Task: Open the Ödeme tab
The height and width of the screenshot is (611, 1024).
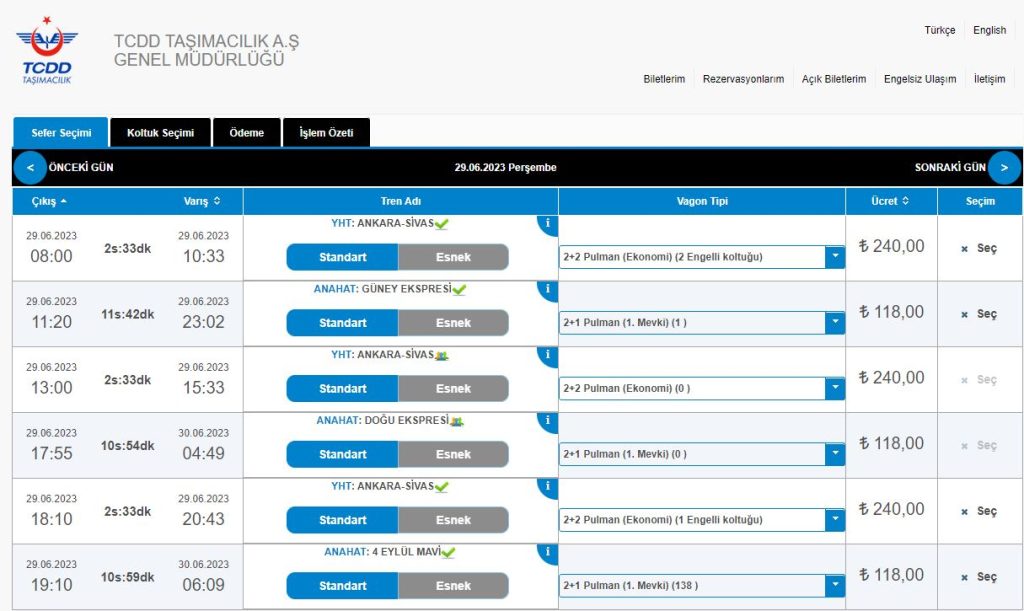Action: 246,133
